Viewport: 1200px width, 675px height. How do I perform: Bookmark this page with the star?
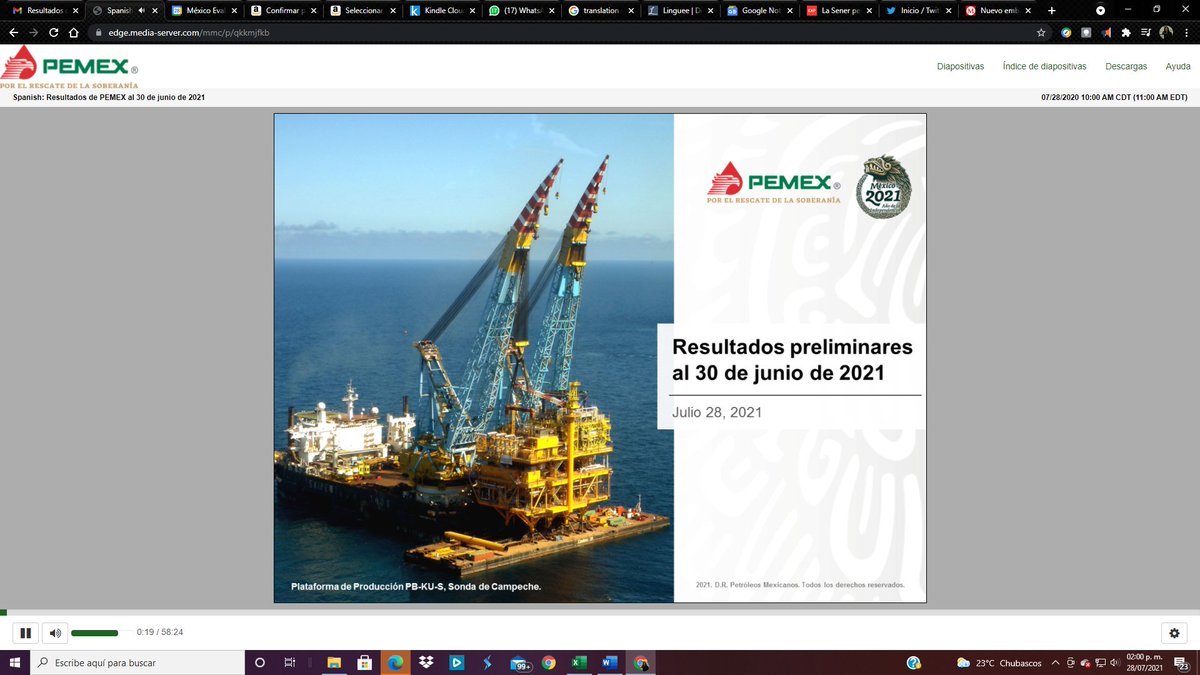pyautogui.click(x=1041, y=32)
